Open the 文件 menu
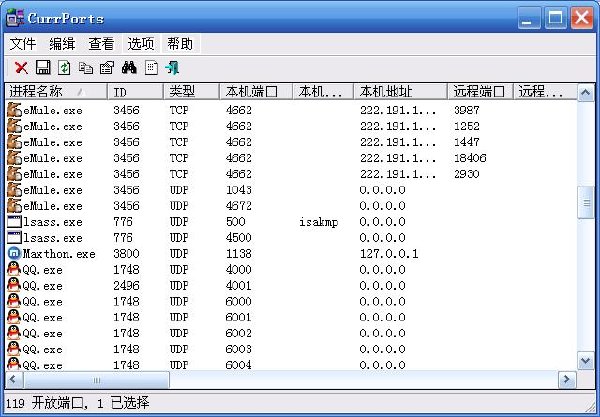Image resolution: width=600 pixels, height=417 pixels. (23, 44)
